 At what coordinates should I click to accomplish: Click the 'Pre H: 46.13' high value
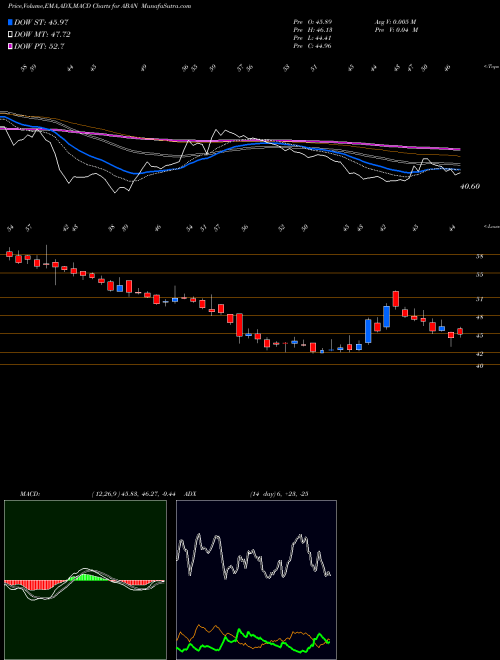[313, 30]
